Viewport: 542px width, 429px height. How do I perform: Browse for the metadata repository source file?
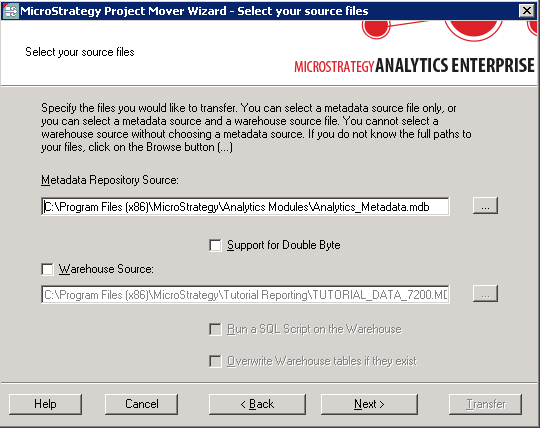coord(485,206)
